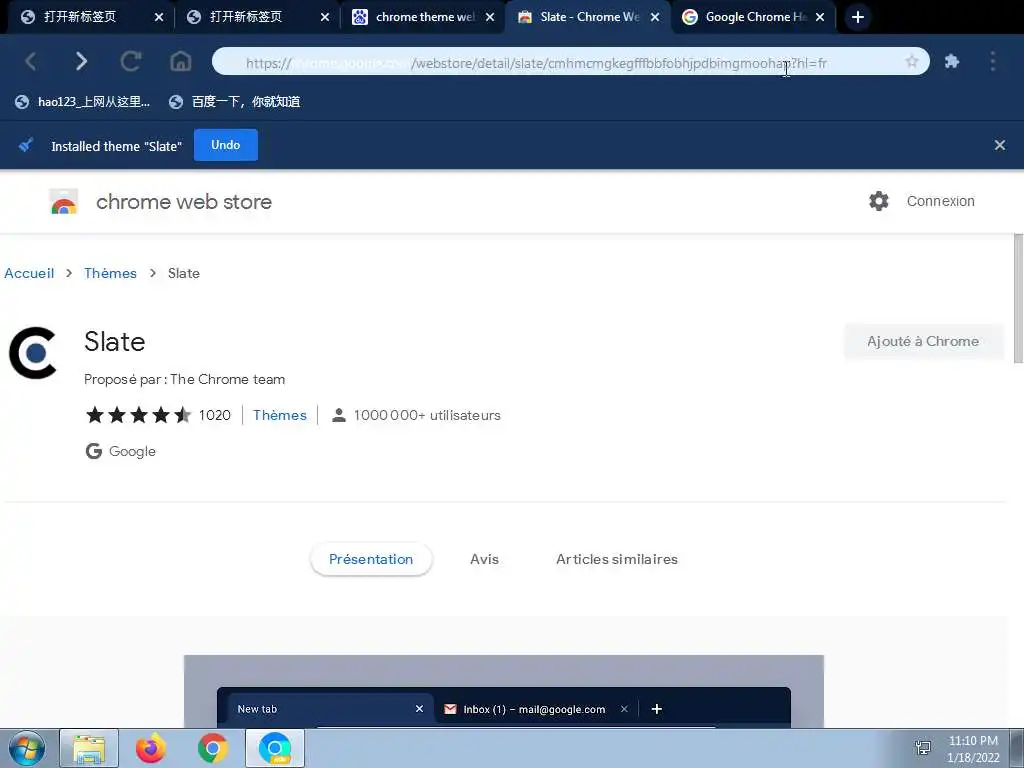Close the Slate - Chrome Web Store tab
The height and width of the screenshot is (768, 1024).
point(655,17)
